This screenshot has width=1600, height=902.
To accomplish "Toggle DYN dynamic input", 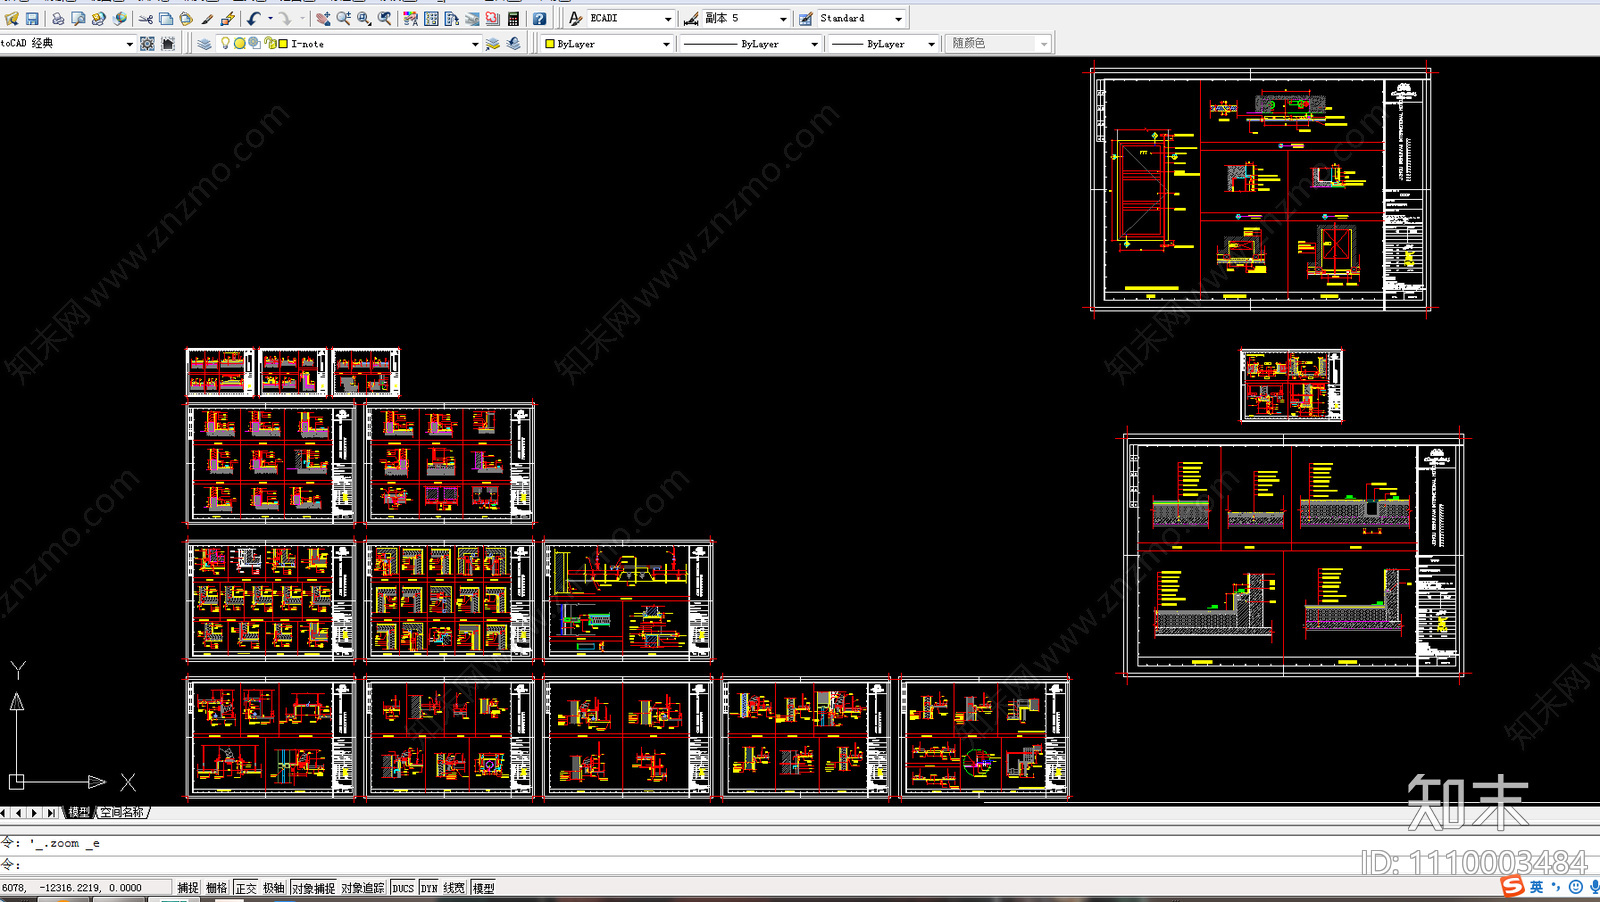I will pyautogui.click(x=429, y=888).
